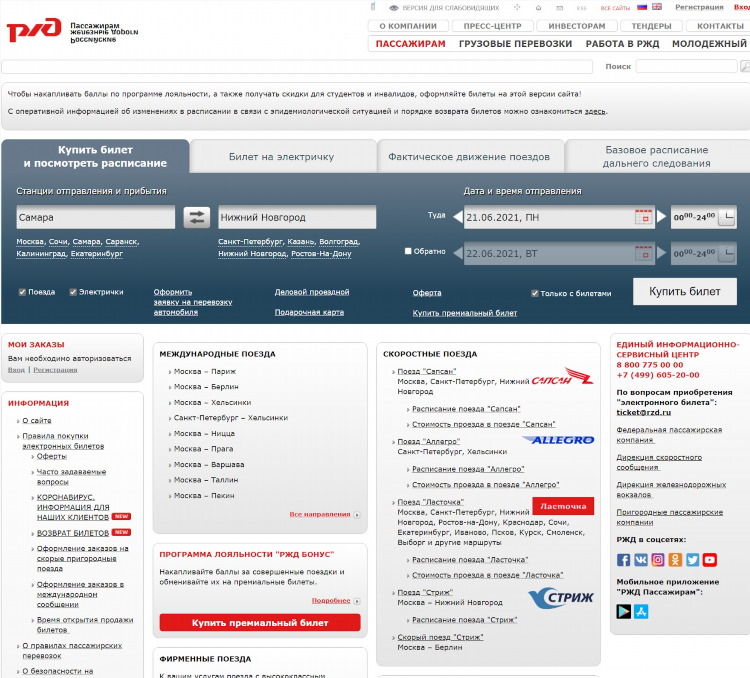Click the envelope mail icon in top bar
The height and width of the screenshot is (678, 750).
[x=560, y=8]
